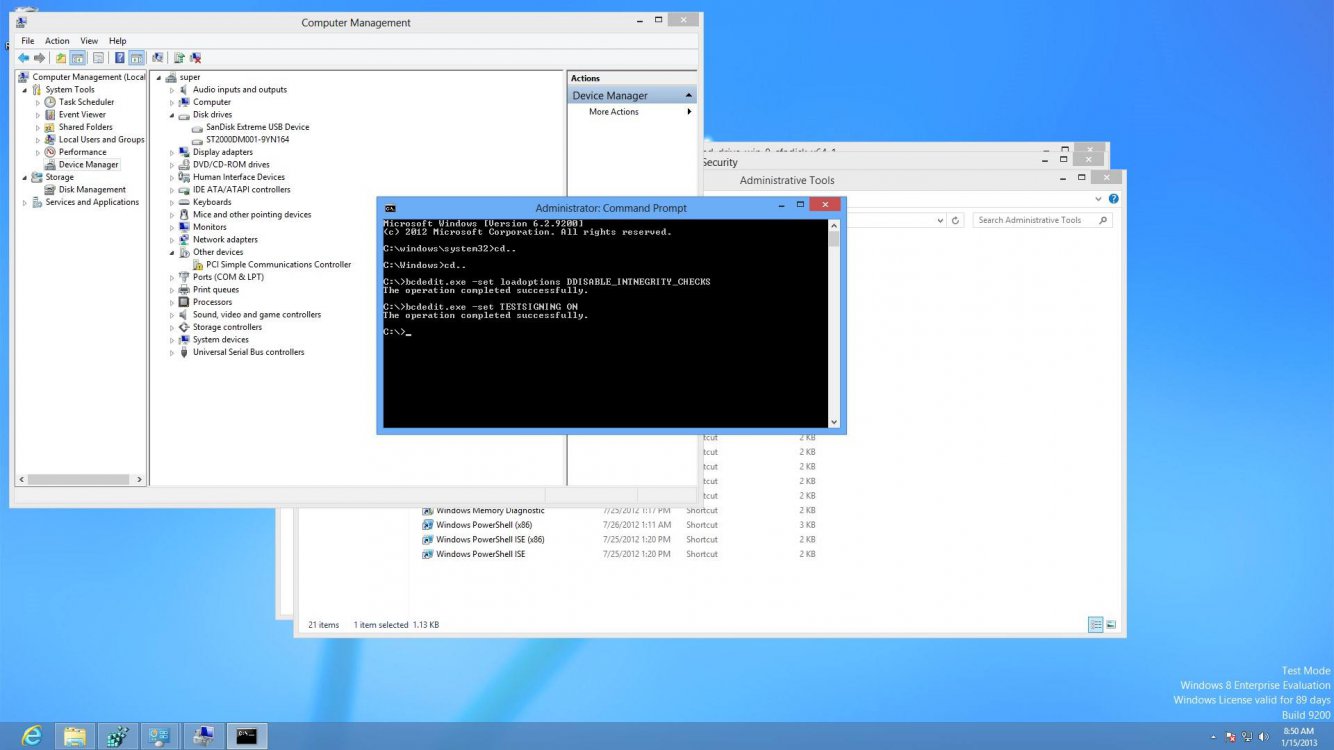Click the Monitors category icon
1334x750 pixels.
[184, 227]
